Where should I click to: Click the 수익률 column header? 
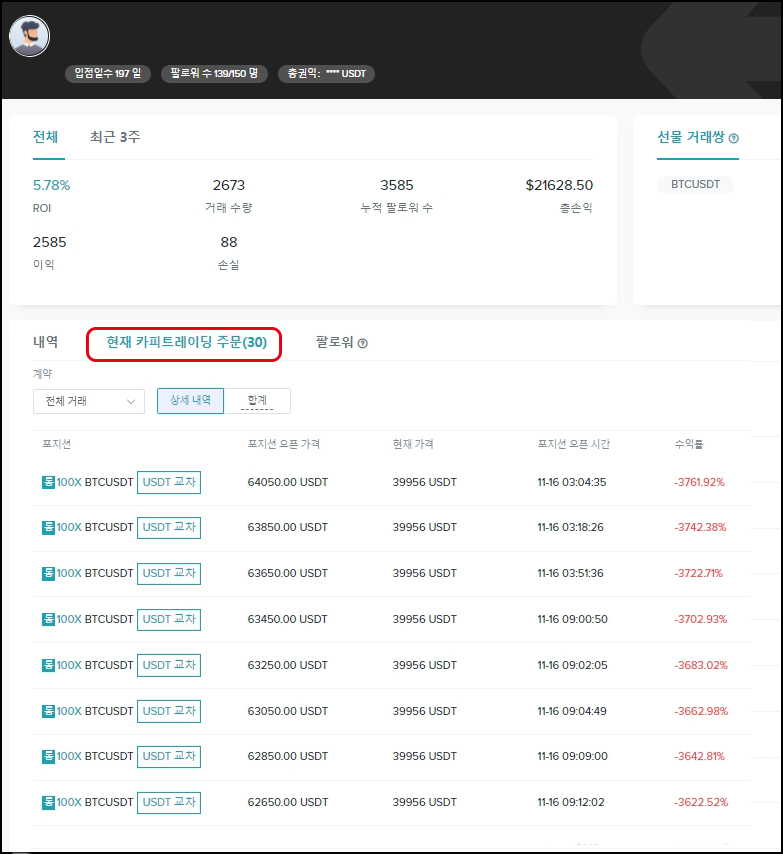click(689, 444)
